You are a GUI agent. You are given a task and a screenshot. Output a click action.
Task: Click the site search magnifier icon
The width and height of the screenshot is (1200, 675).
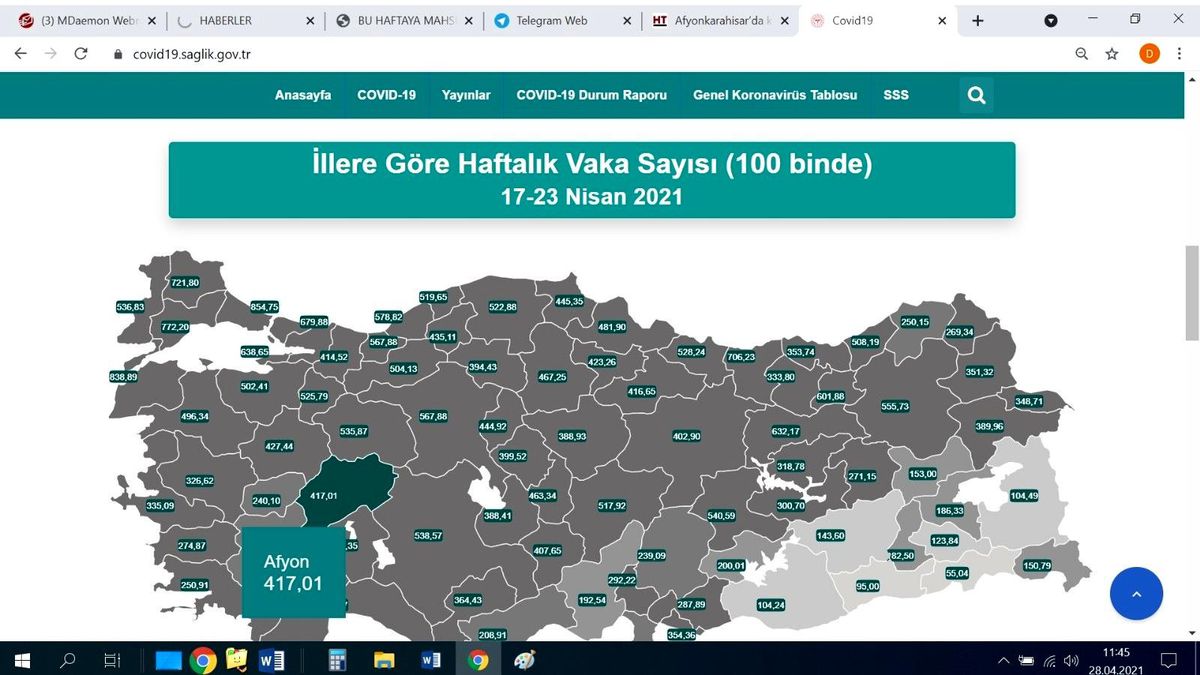pos(977,95)
